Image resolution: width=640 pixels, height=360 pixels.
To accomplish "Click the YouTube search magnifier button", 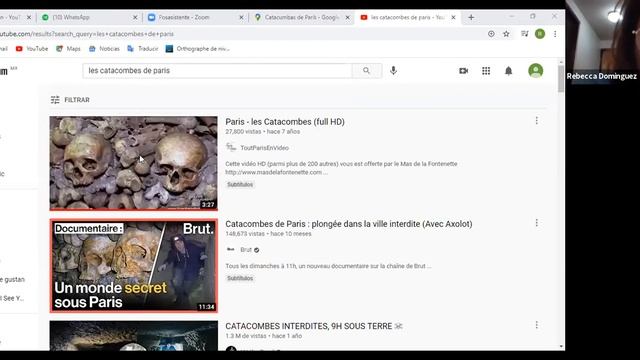I will [x=367, y=71].
